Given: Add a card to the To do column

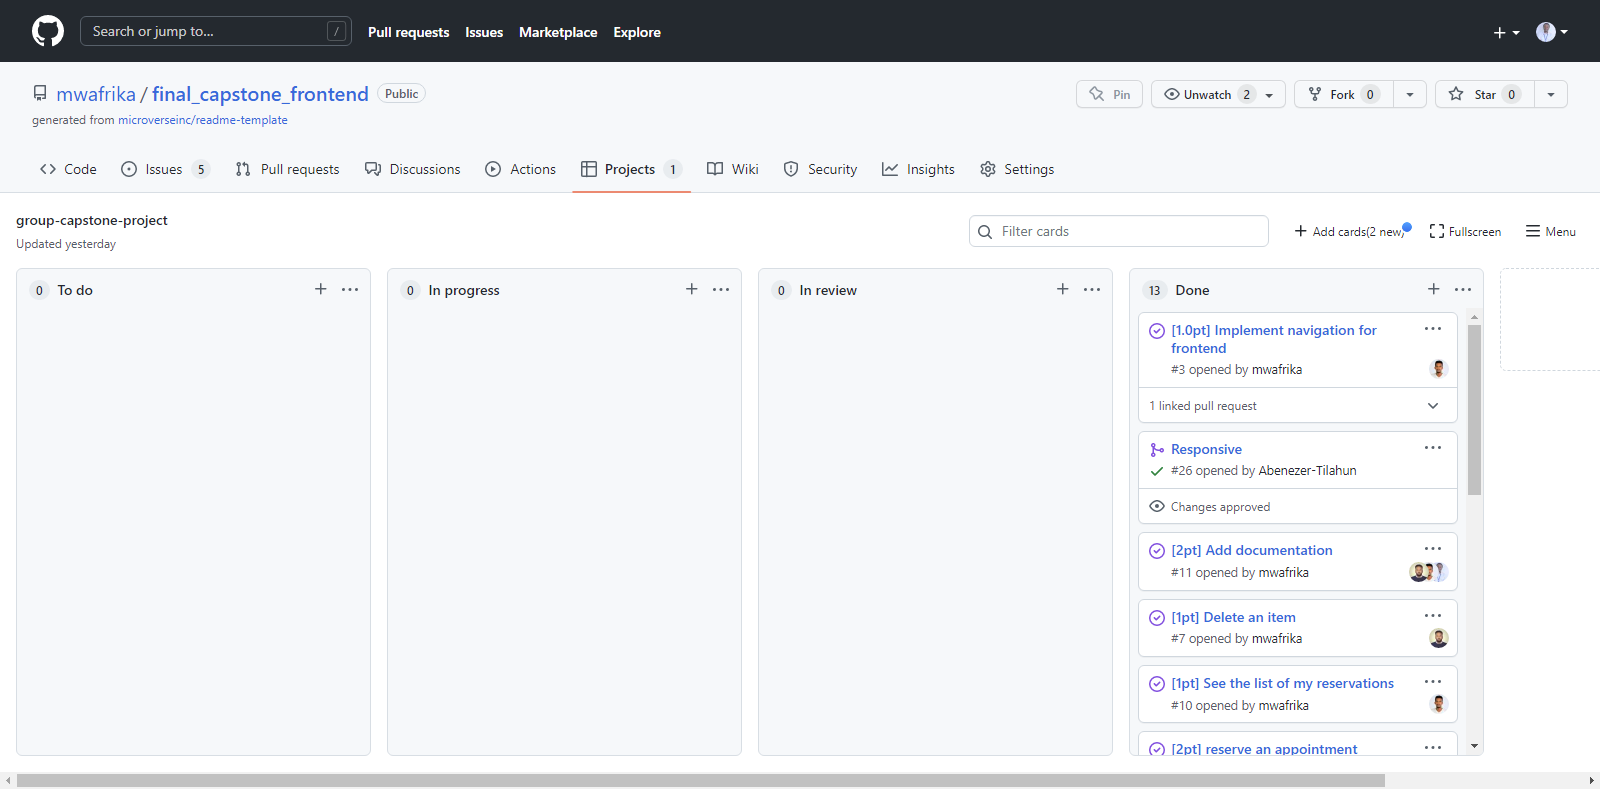Looking at the screenshot, I should tap(321, 289).
